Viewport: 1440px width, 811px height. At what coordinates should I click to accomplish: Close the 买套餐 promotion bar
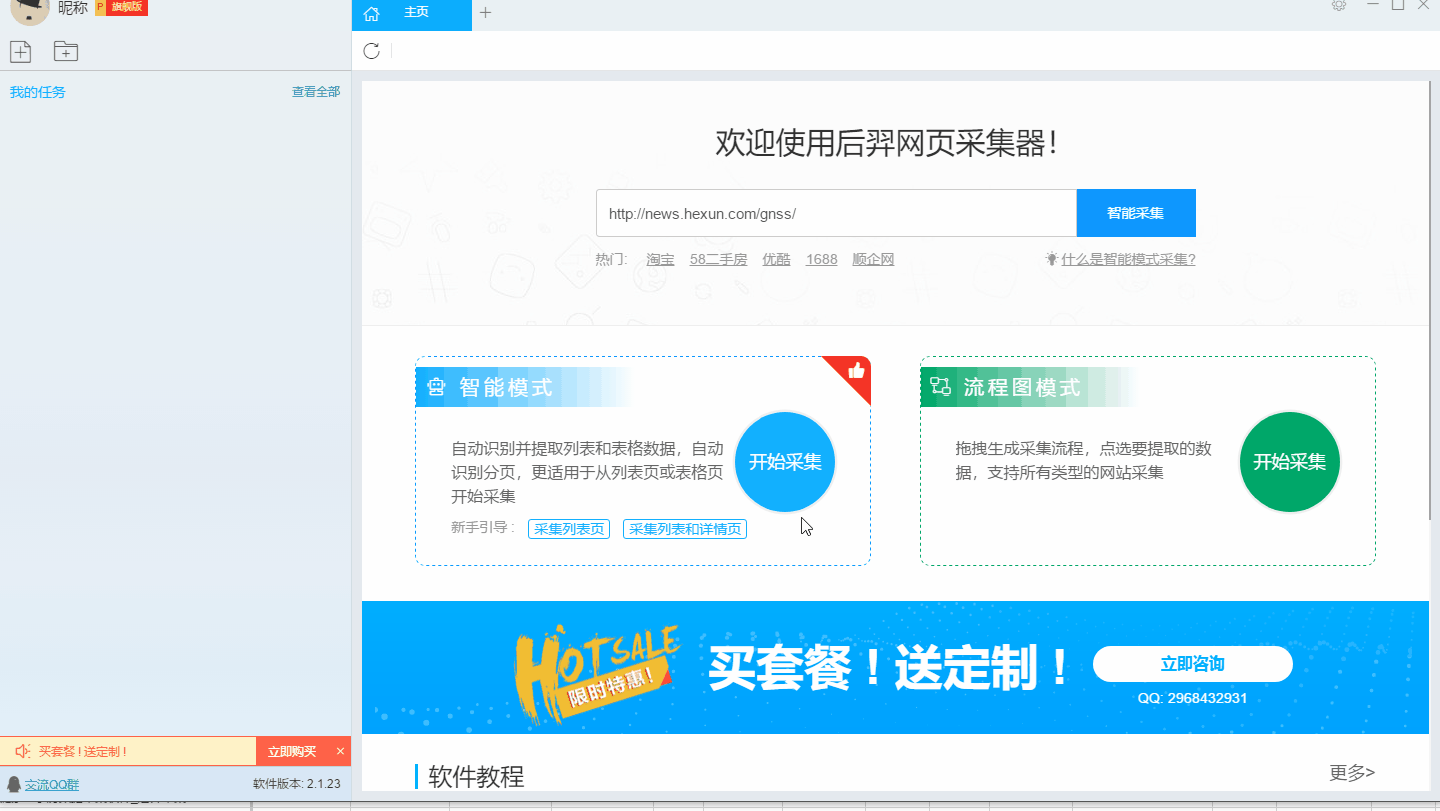tap(340, 751)
